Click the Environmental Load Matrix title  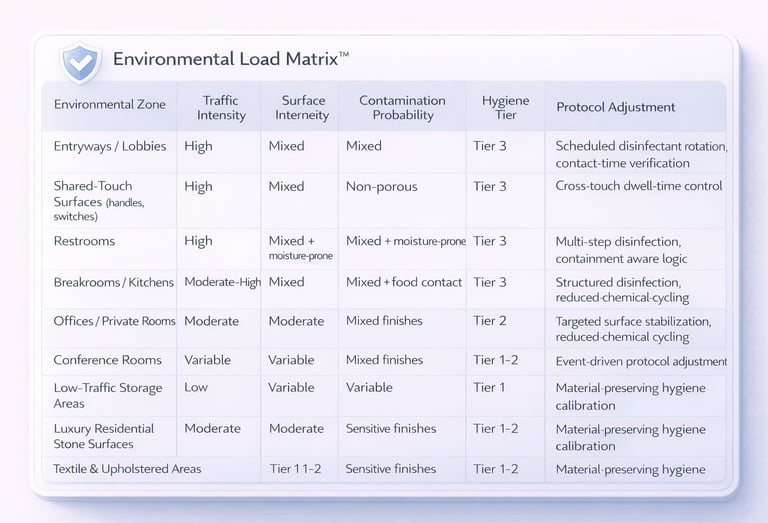coord(231,59)
